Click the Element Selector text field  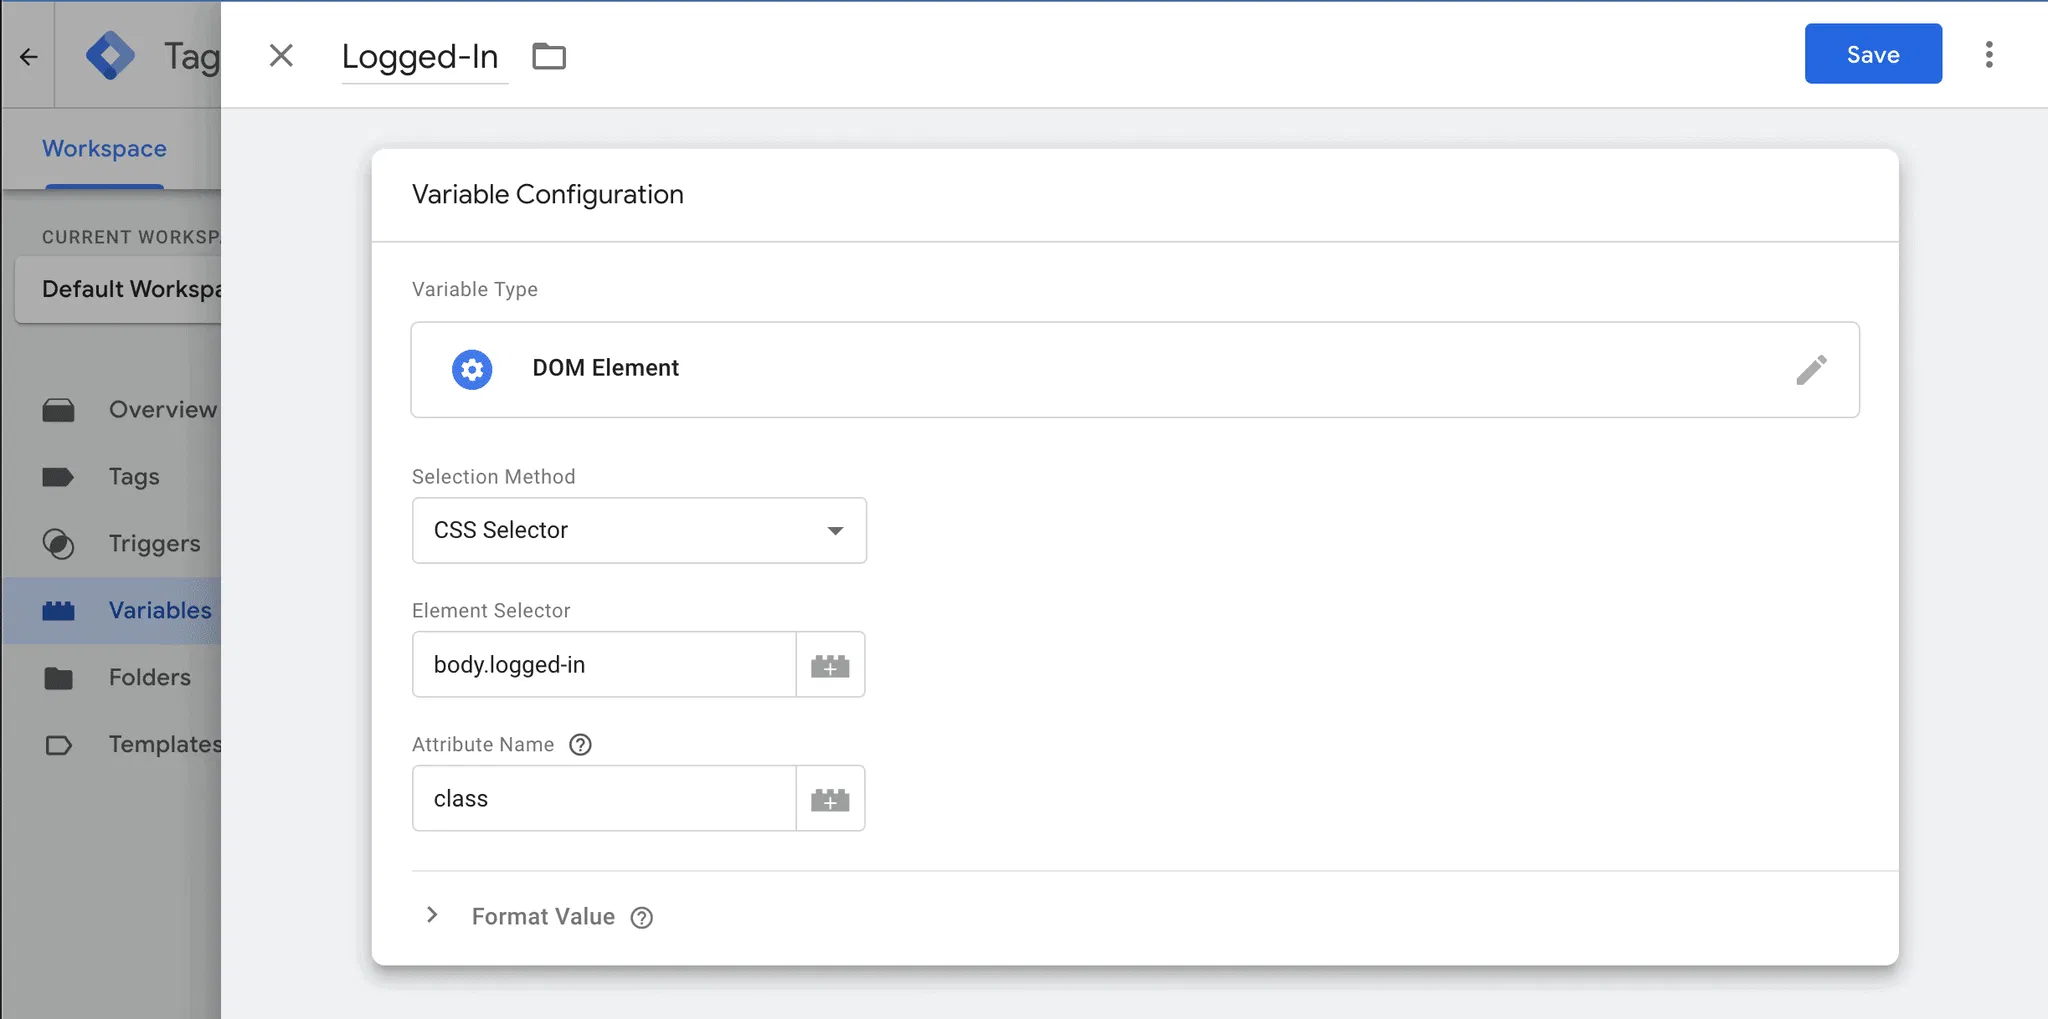604,665
